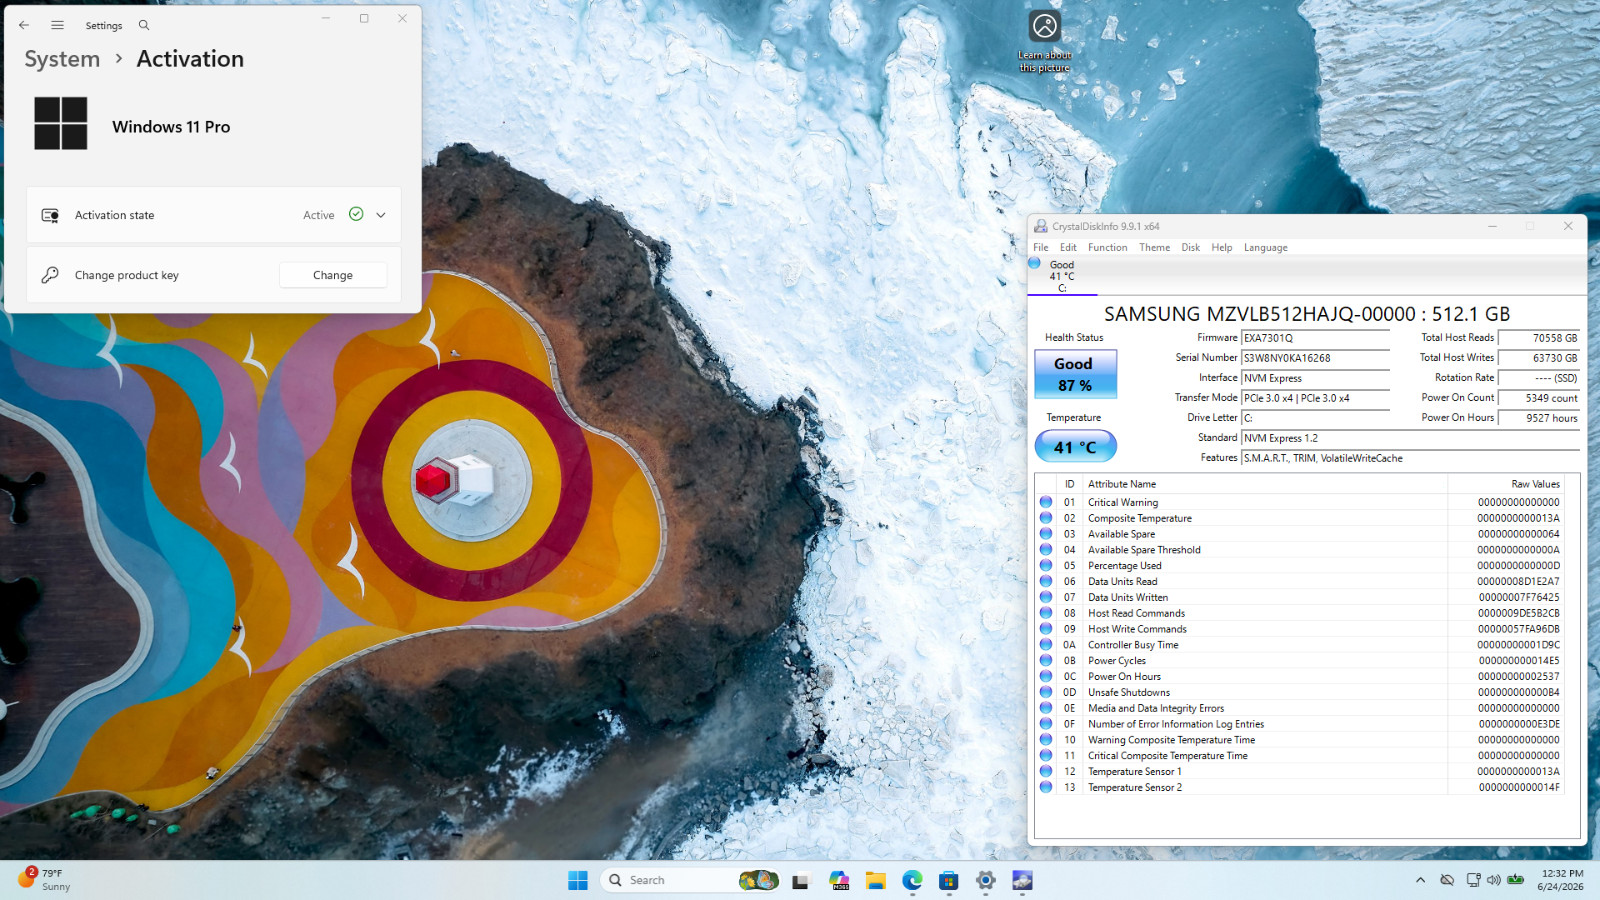Click the CrystalDiskInfo taskbar icon
The width and height of the screenshot is (1600, 900).
[1022, 880]
